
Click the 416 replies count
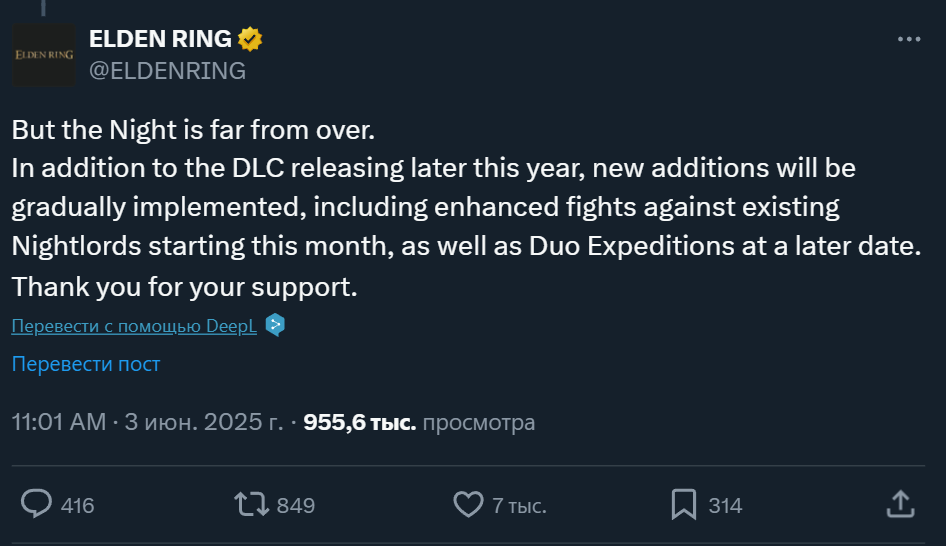tap(77, 505)
